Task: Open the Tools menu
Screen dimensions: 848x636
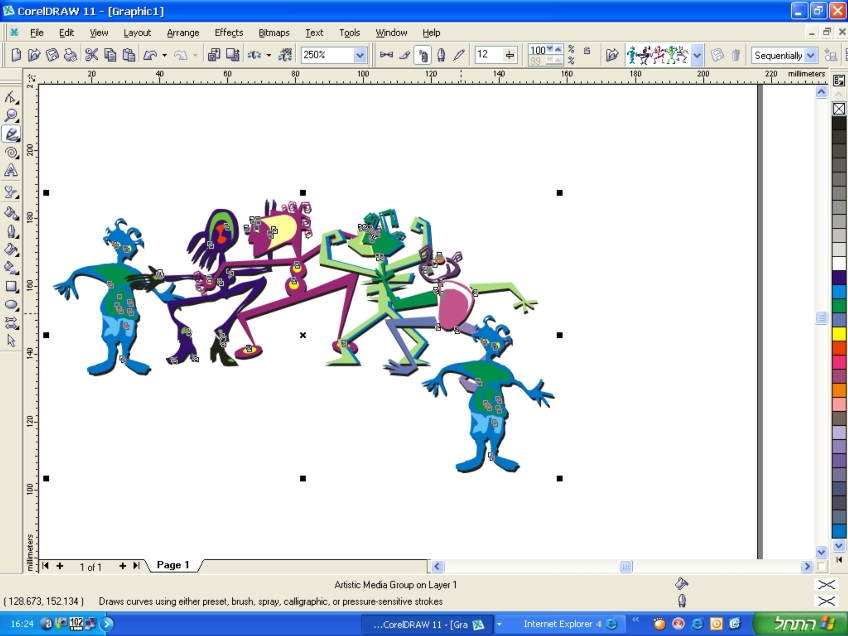Action: [349, 32]
